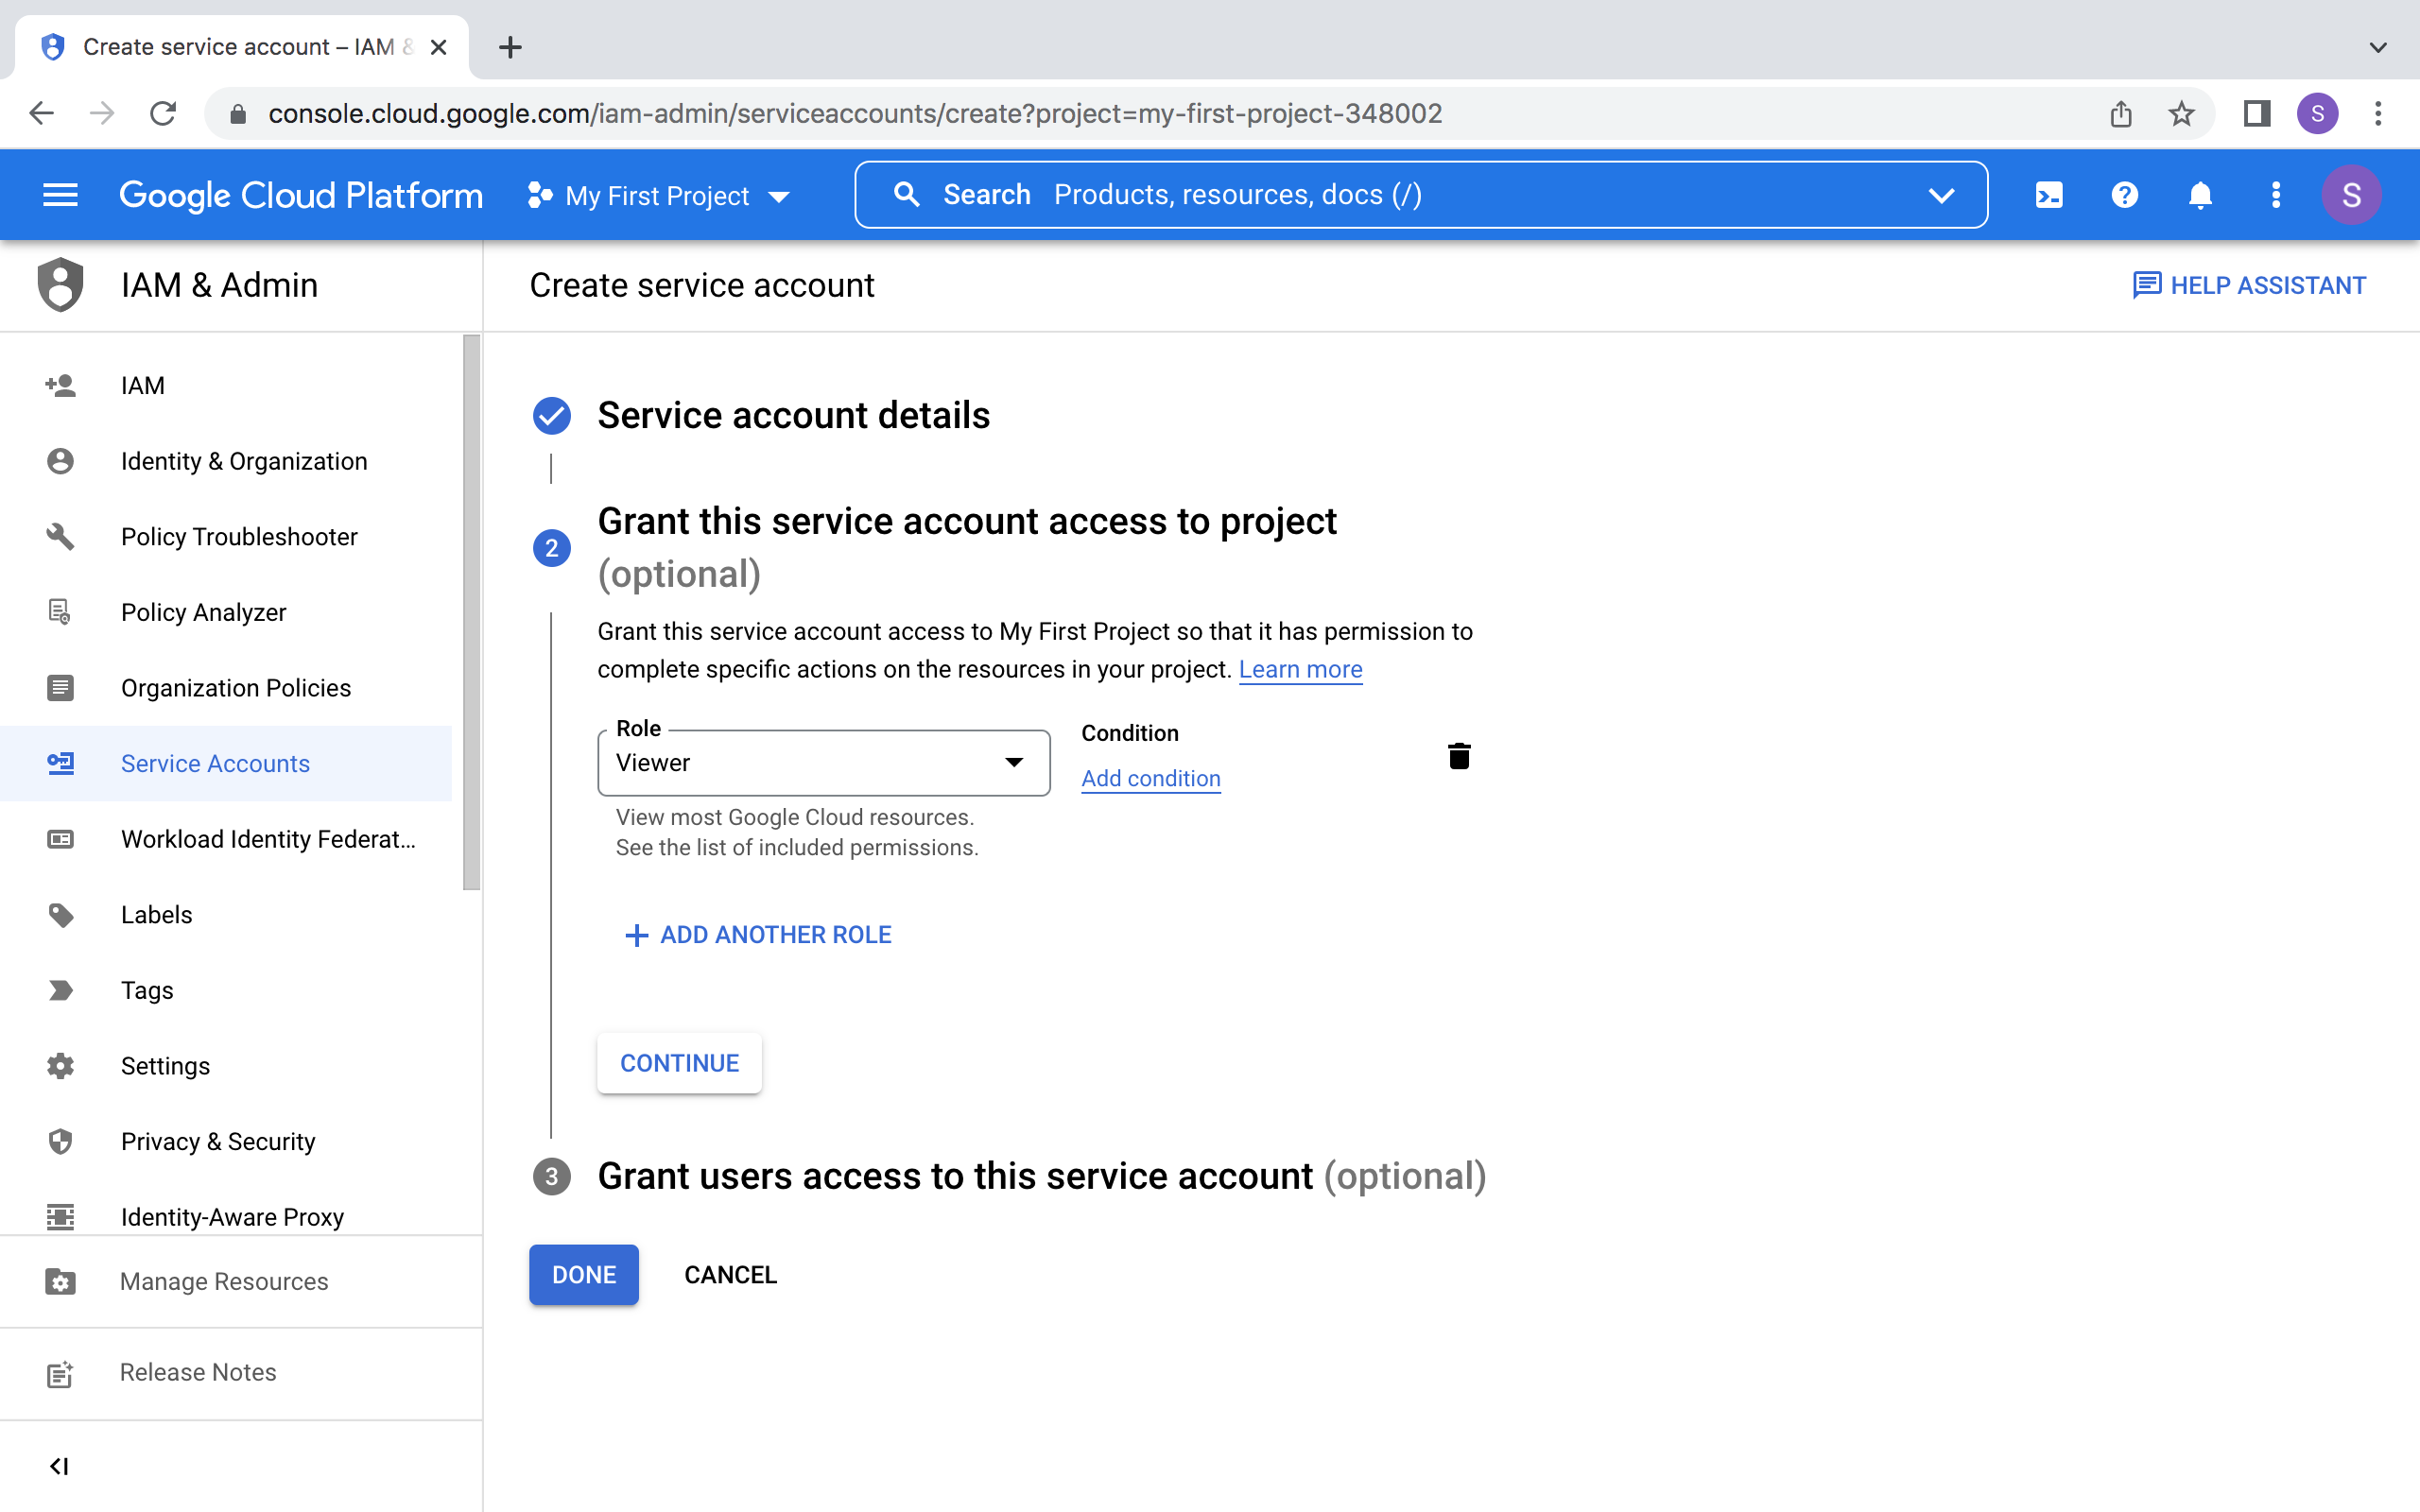2420x1512 pixels.
Task: Delete the Viewer role with trash icon
Action: (x=1459, y=756)
